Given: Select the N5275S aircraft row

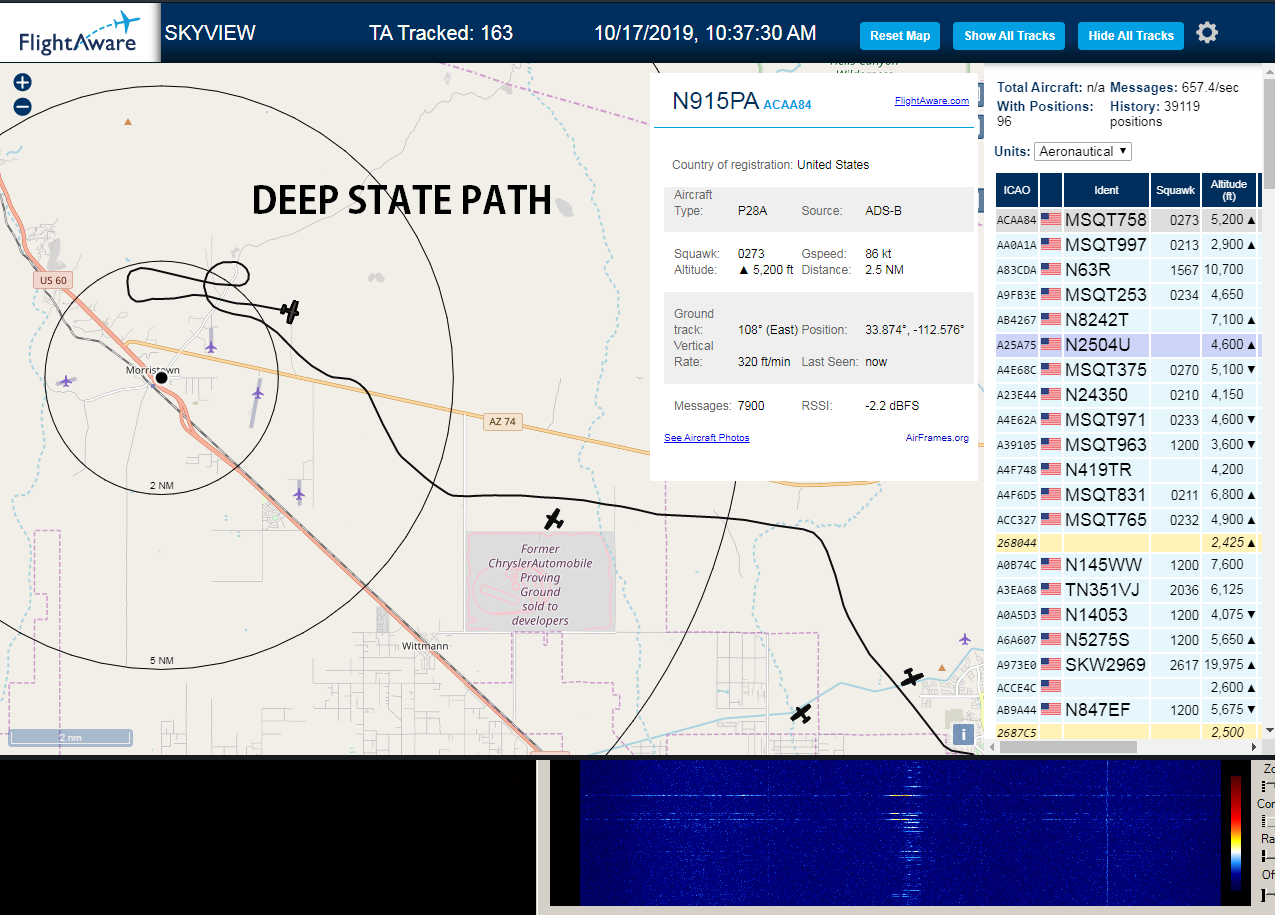Looking at the screenshot, I should tap(1127, 640).
